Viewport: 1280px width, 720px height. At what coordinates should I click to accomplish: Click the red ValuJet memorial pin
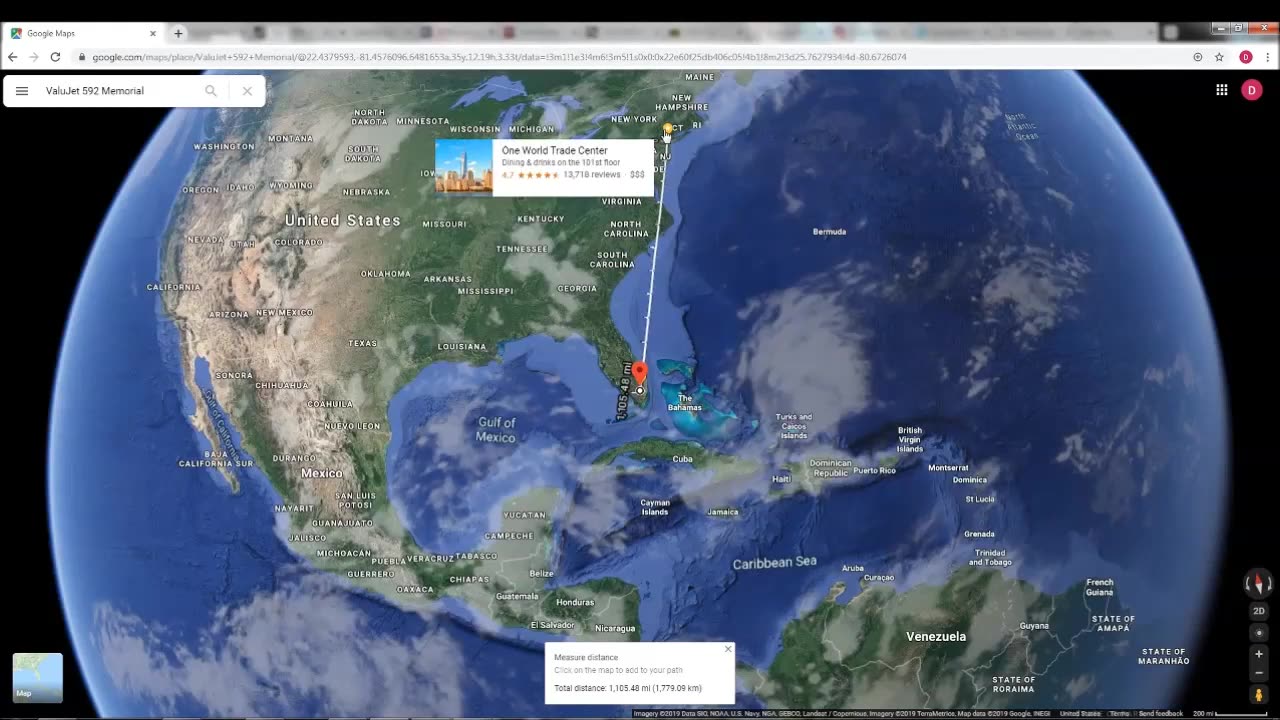[640, 373]
